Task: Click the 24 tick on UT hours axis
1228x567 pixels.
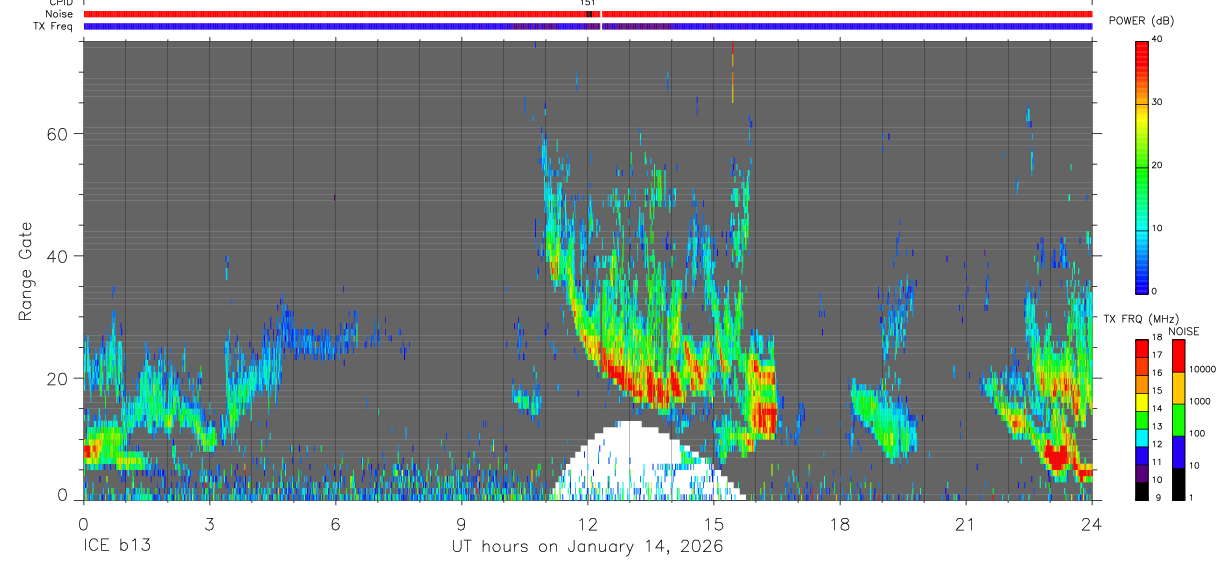Action: point(1092,523)
